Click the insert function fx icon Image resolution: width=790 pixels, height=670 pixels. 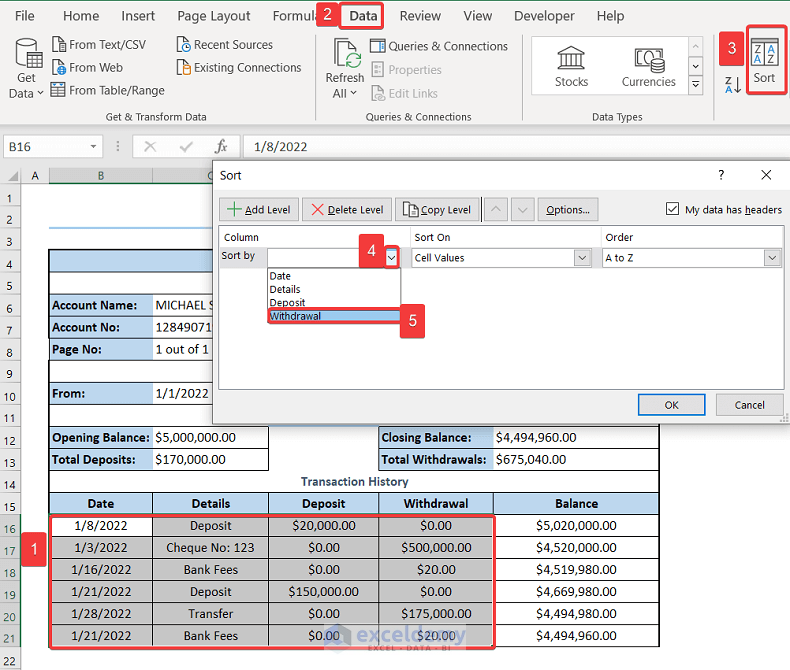coord(221,146)
